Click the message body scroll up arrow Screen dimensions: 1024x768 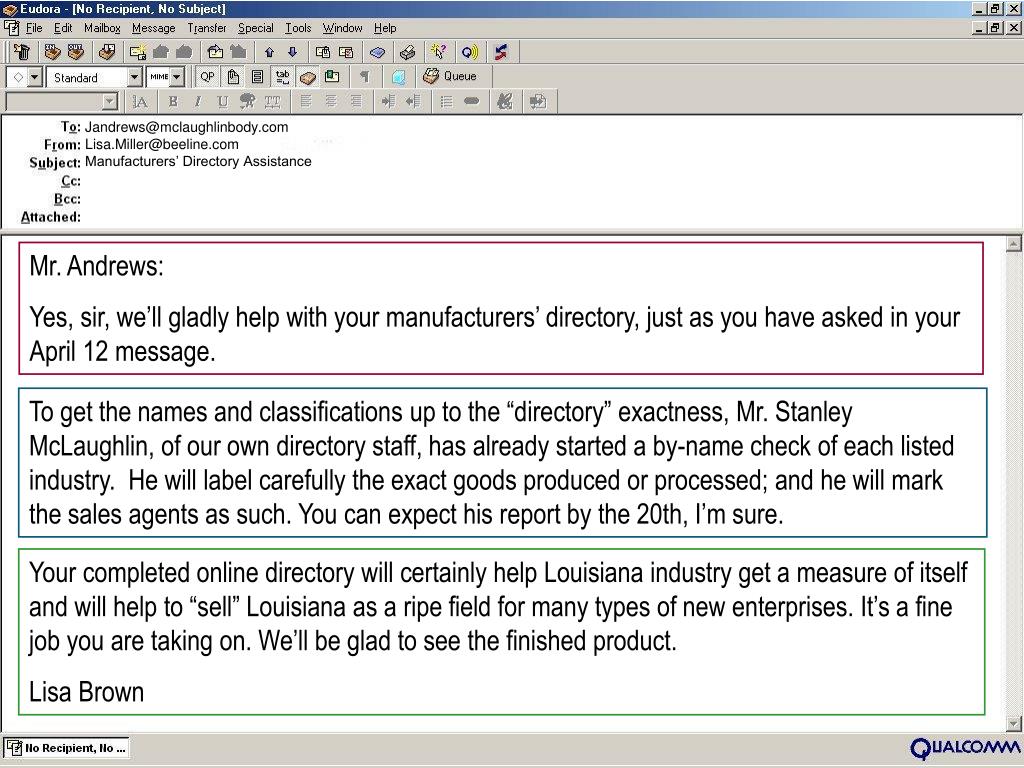pyautogui.click(x=1014, y=244)
